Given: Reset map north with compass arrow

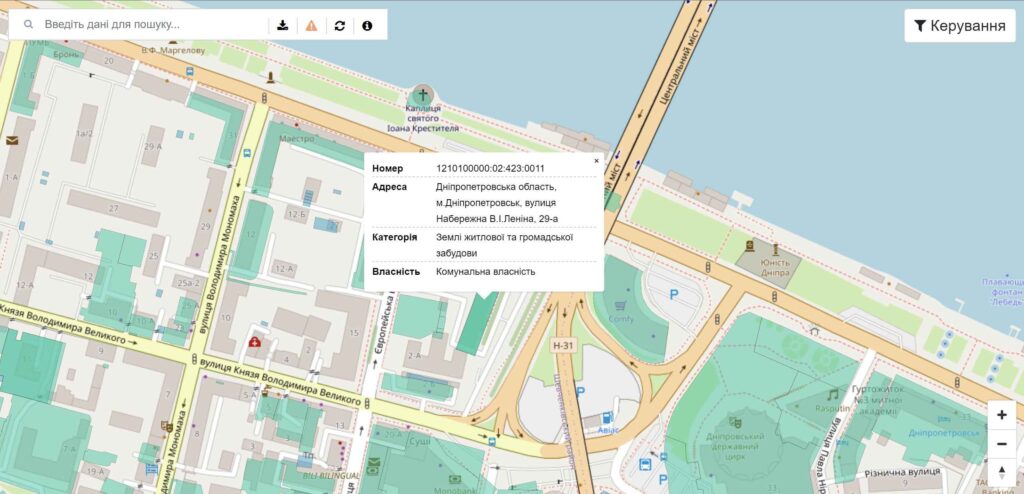Looking at the screenshot, I should pyautogui.click(x=1001, y=472).
